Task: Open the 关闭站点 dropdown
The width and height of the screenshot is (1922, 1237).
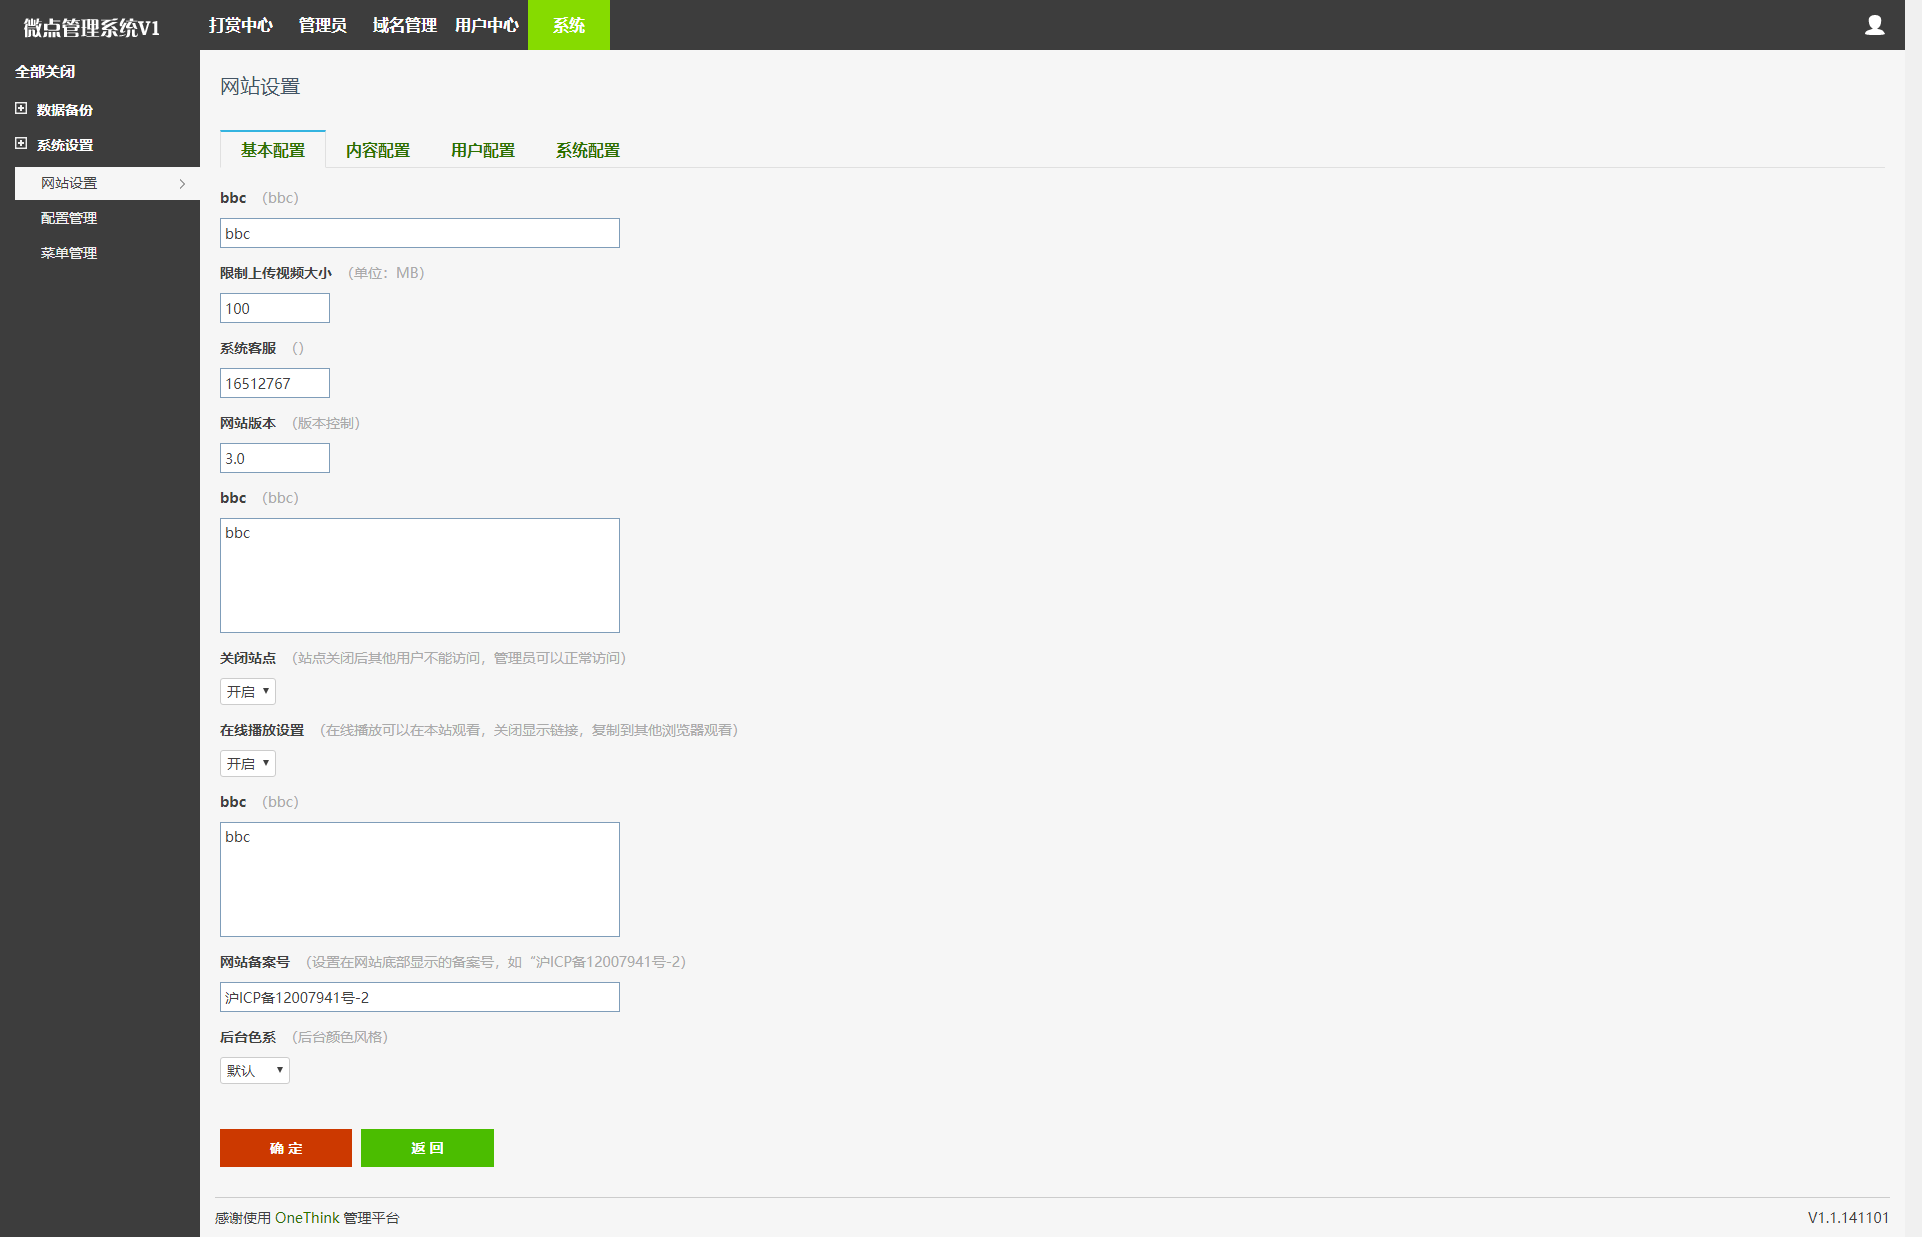Action: pos(248,691)
